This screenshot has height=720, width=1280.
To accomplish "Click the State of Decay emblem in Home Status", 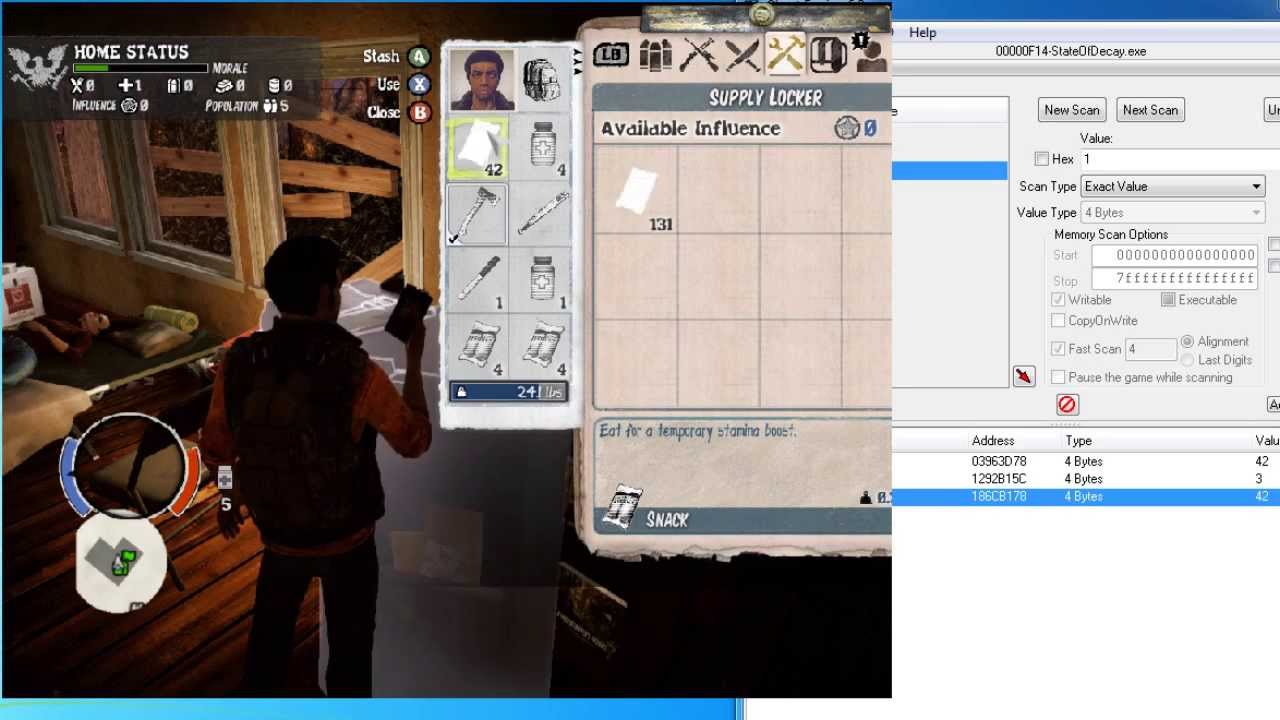I will click(38, 67).
